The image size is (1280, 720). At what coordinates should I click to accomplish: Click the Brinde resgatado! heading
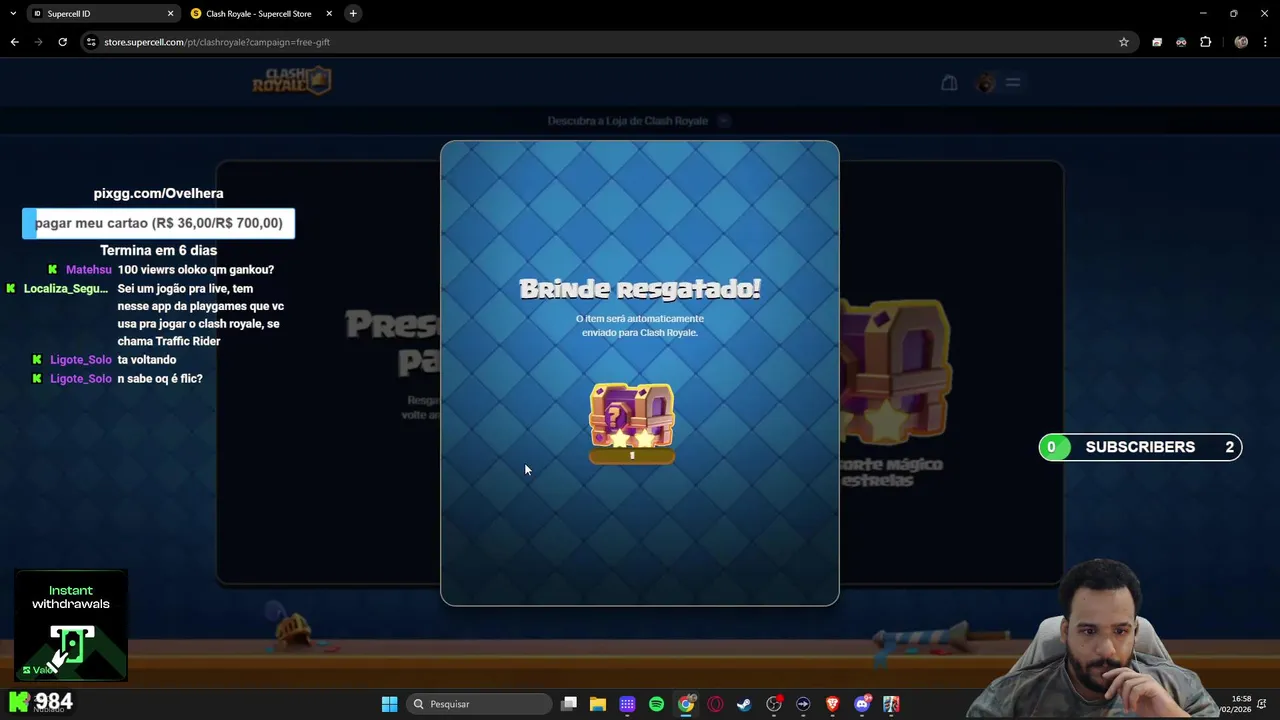pyautogui.click(x=640, y=289)
